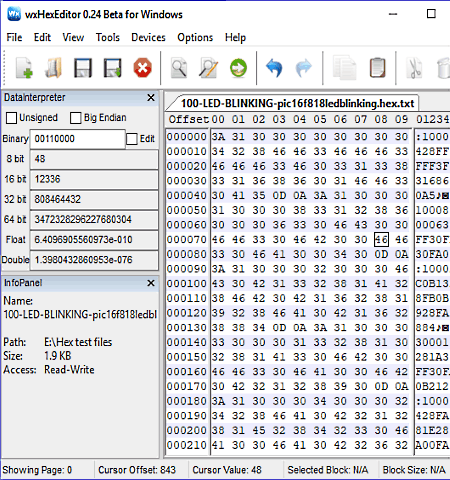Check the Edit checkbox beside Binary
The width and height of the screenshot is (450, 480).
(132, 139)
